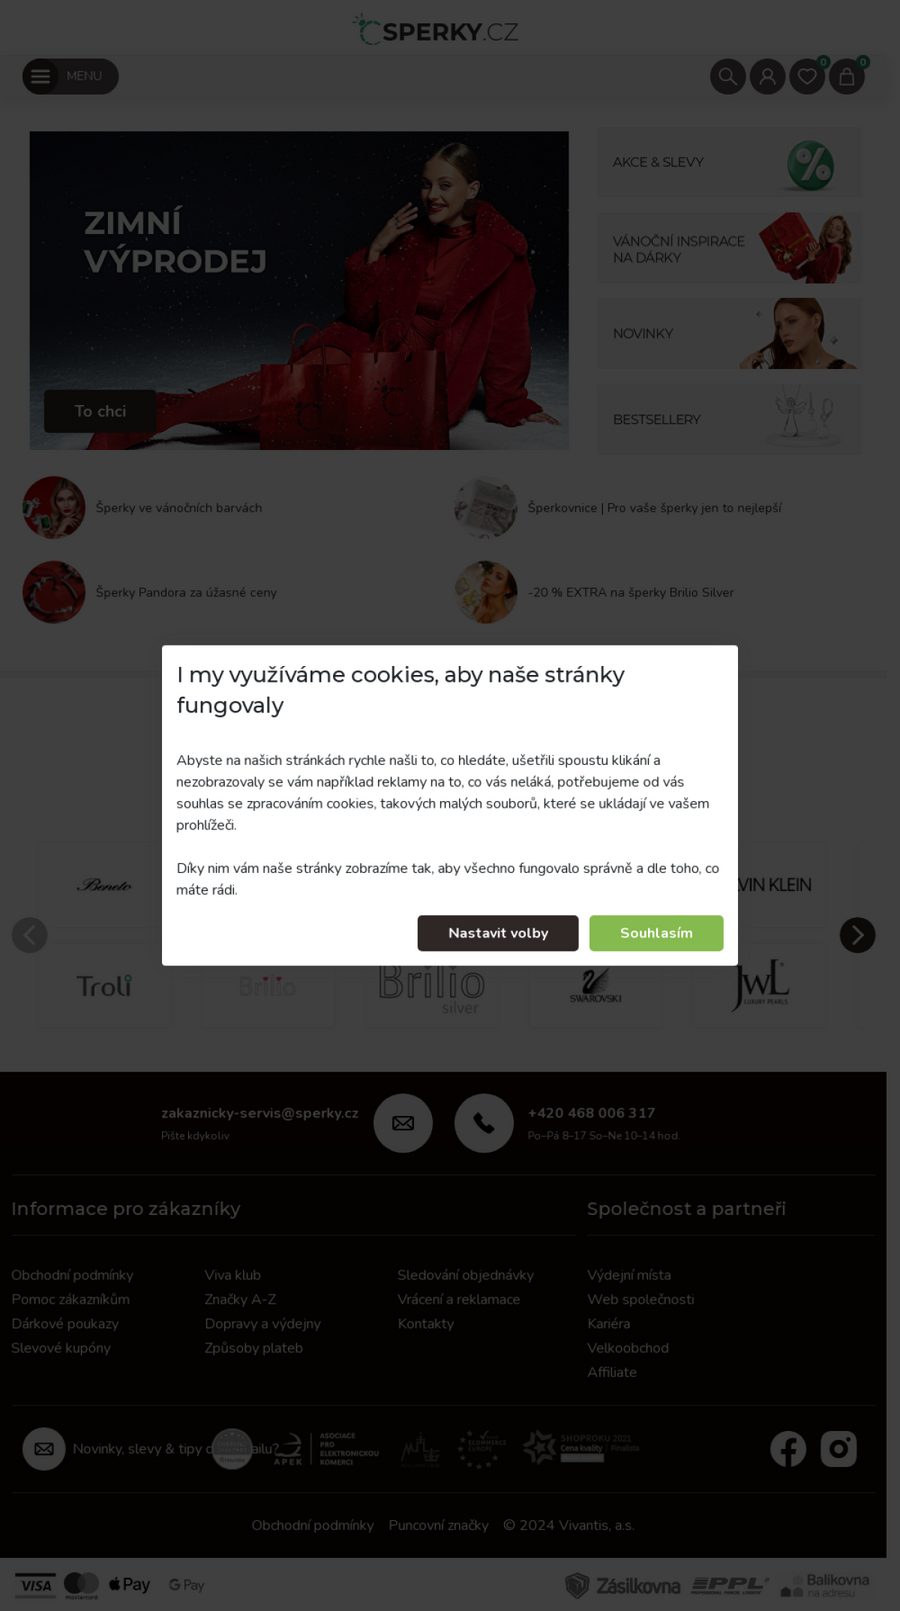Open the wishlist heart icon

click(x=807, y=77)
